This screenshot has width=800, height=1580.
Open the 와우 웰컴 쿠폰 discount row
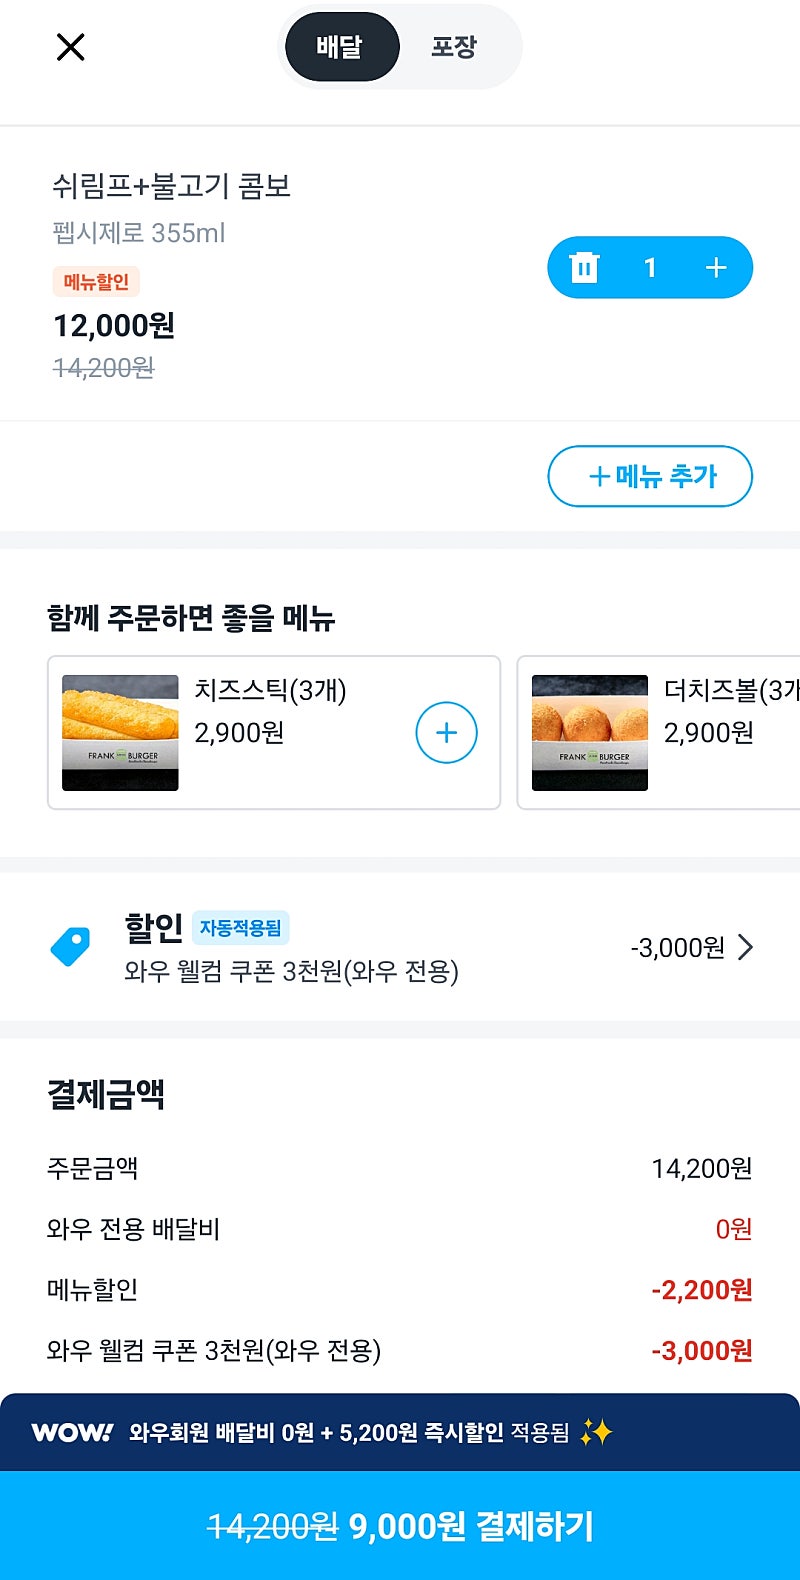tap(291, 971)
